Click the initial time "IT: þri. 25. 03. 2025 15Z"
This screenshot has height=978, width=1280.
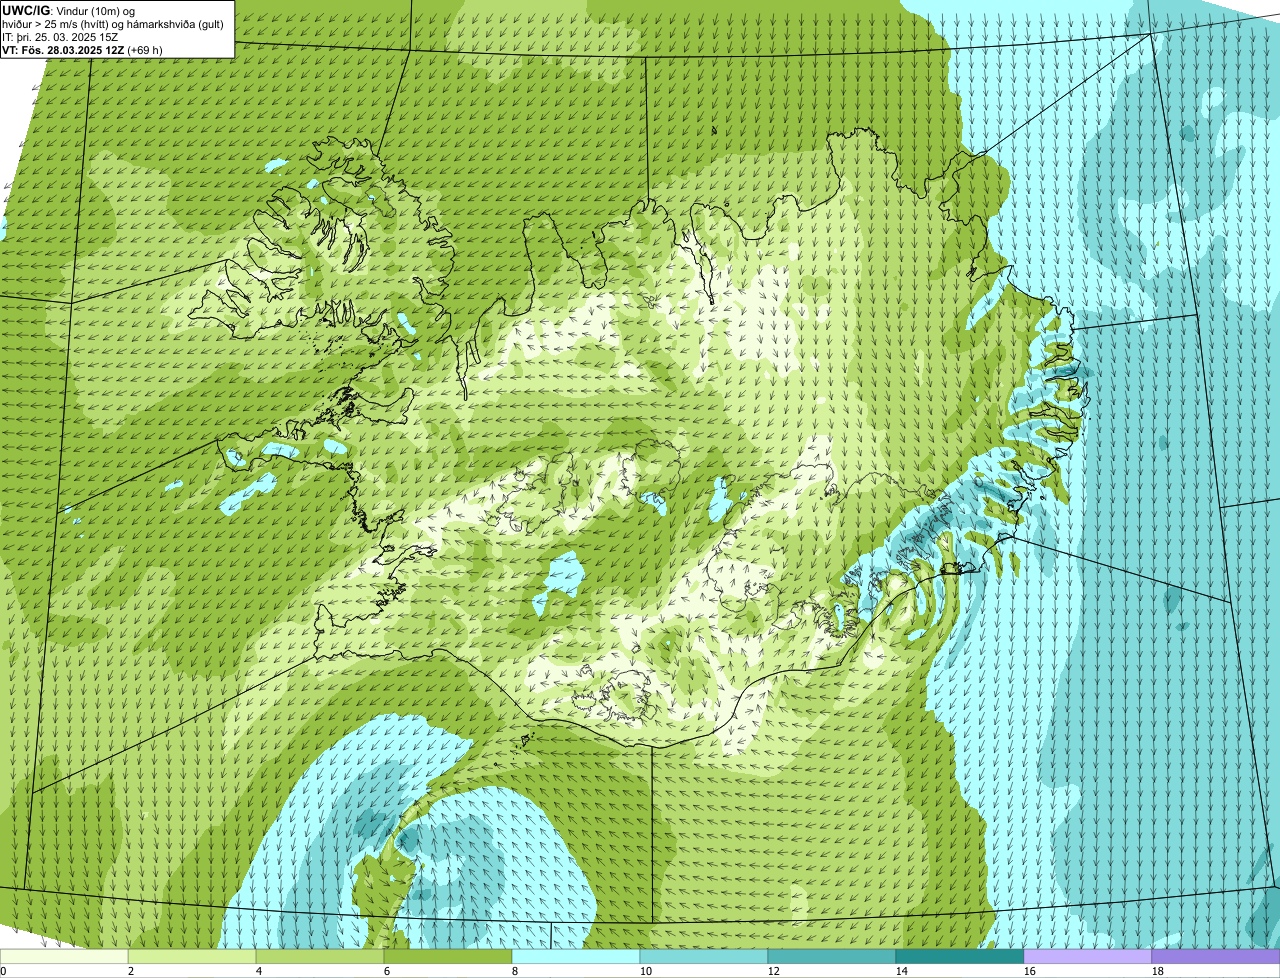pos(61,36)
